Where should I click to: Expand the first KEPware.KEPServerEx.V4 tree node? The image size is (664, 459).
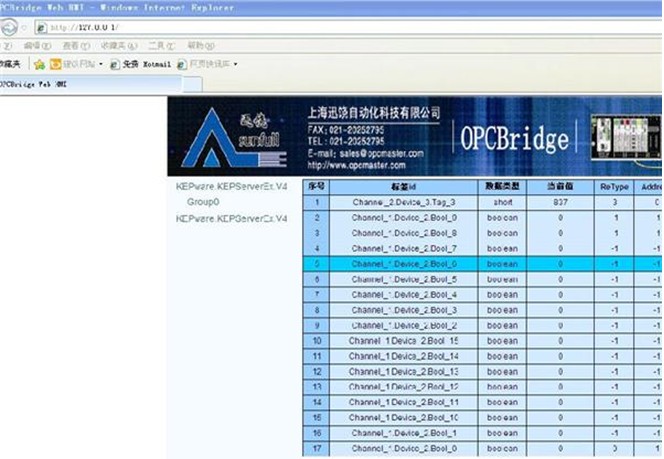click(x=231, y=186)
